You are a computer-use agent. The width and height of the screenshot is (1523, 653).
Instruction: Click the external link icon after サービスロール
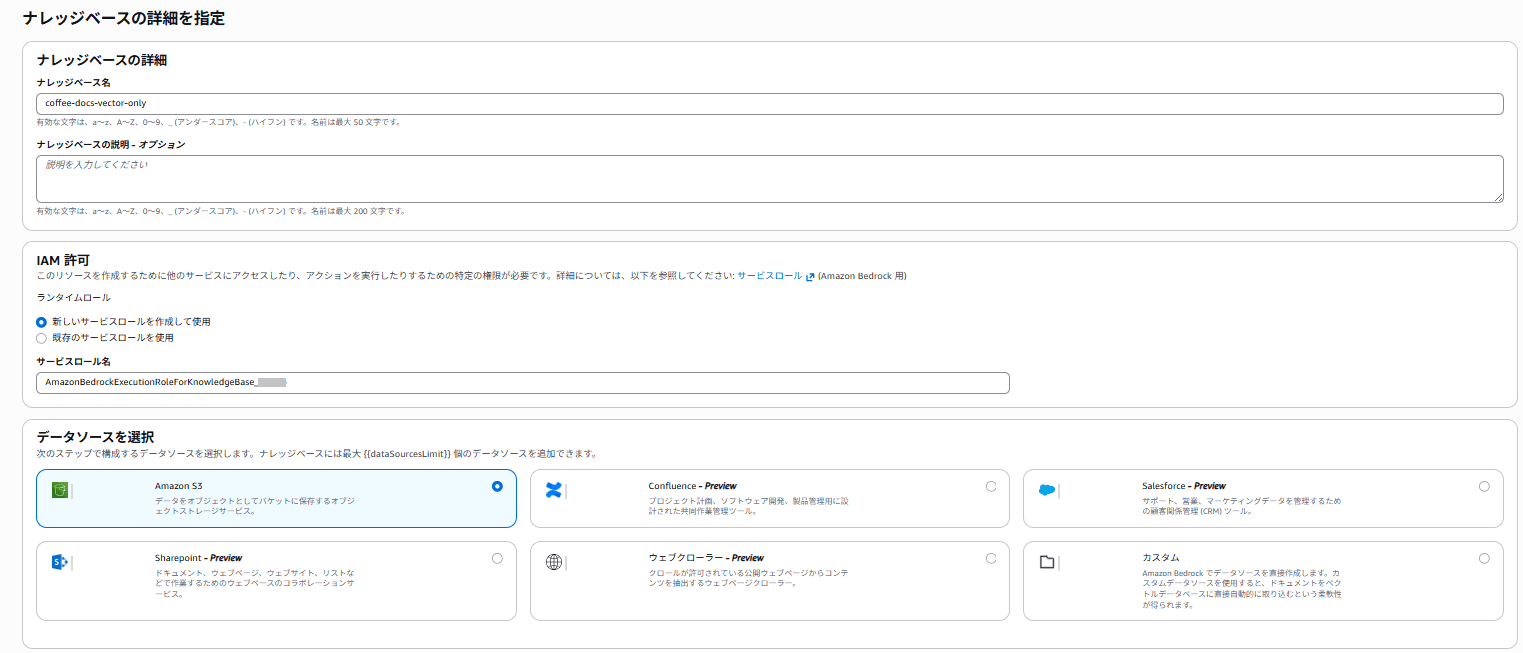point(810,276)
